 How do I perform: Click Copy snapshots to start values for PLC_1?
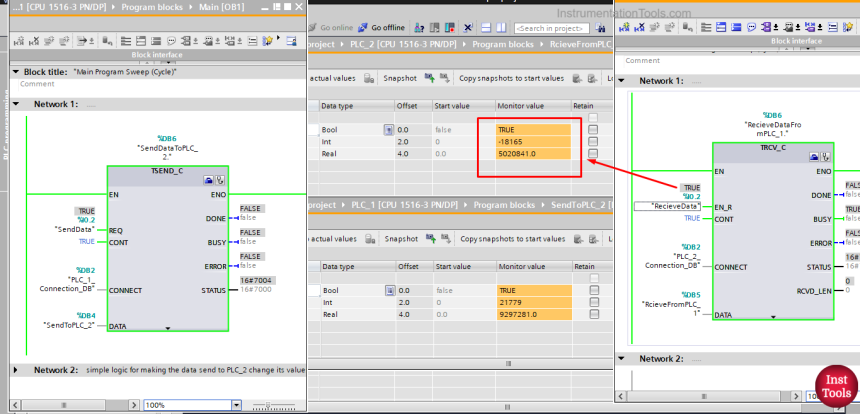tap(512, 239)
